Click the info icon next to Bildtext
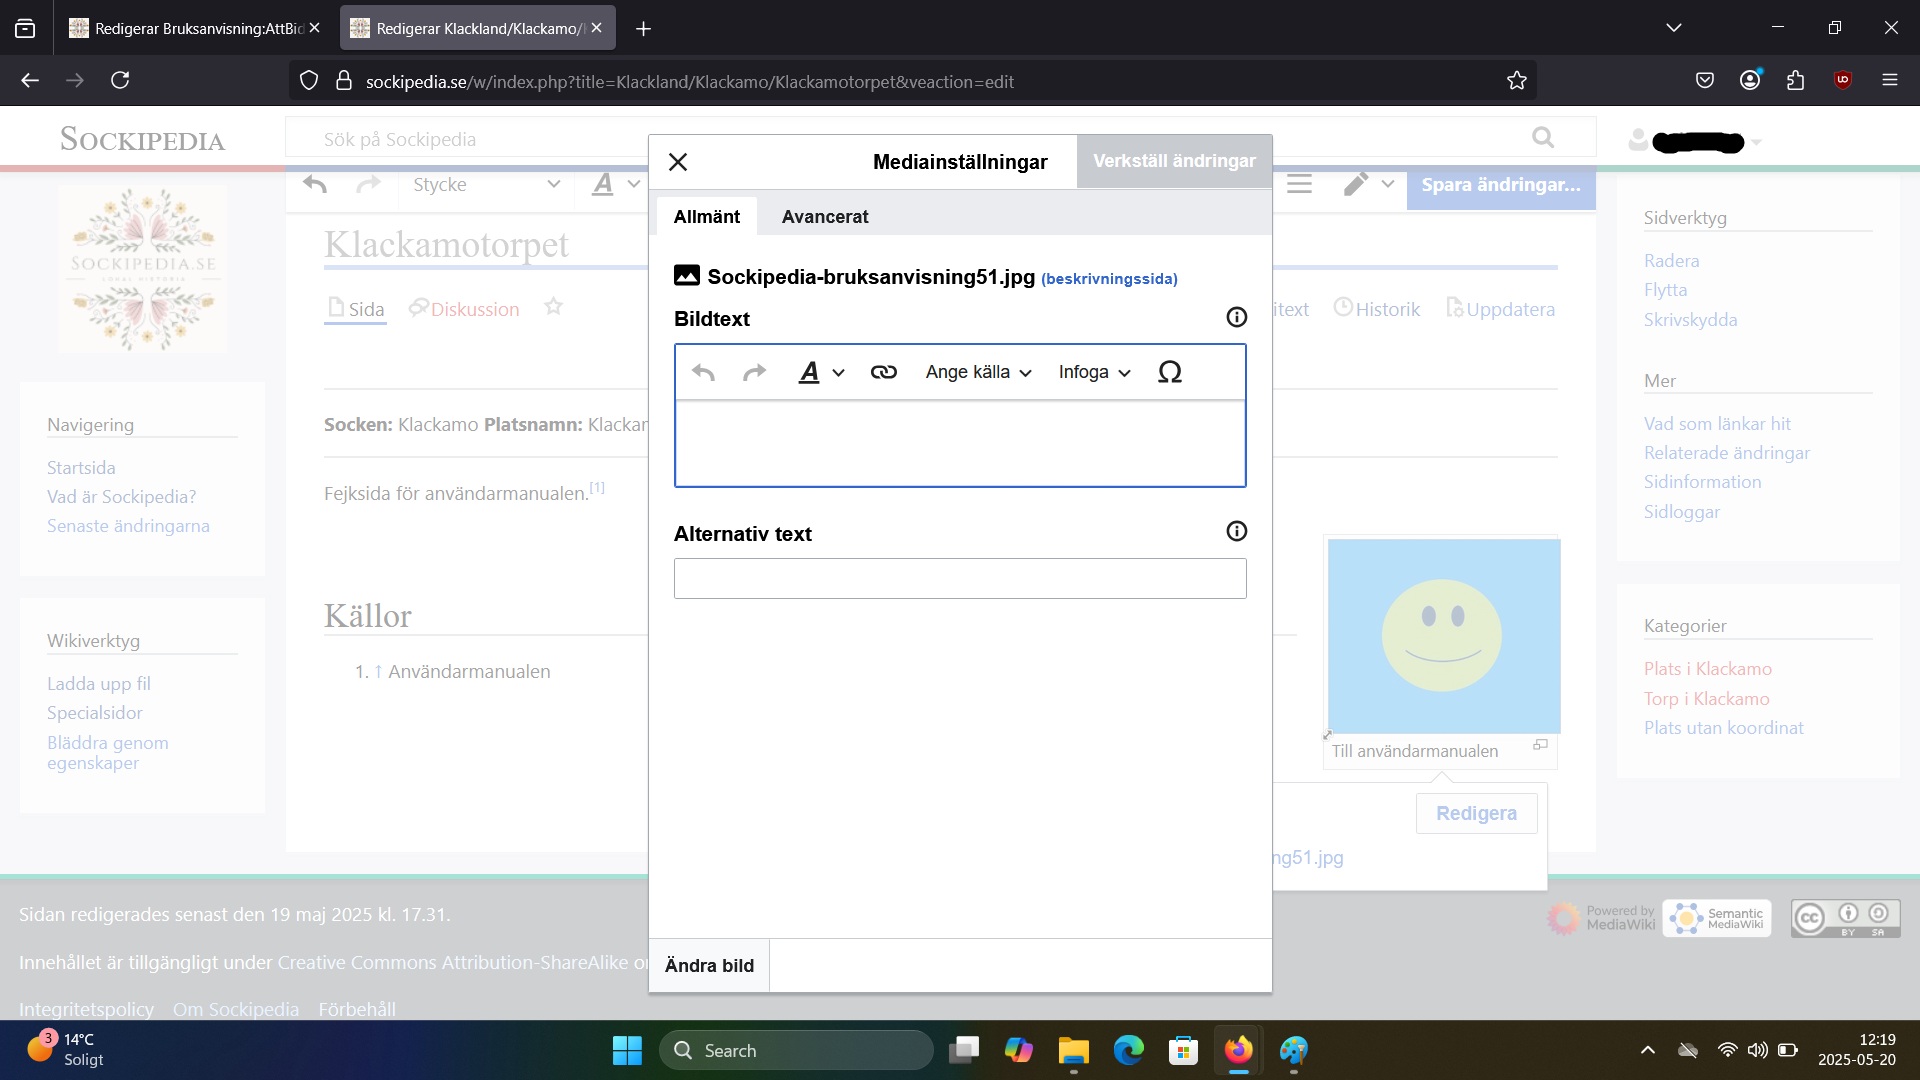The width and height of the screenshot is (1920, 1080). [x=1236, y=317]
